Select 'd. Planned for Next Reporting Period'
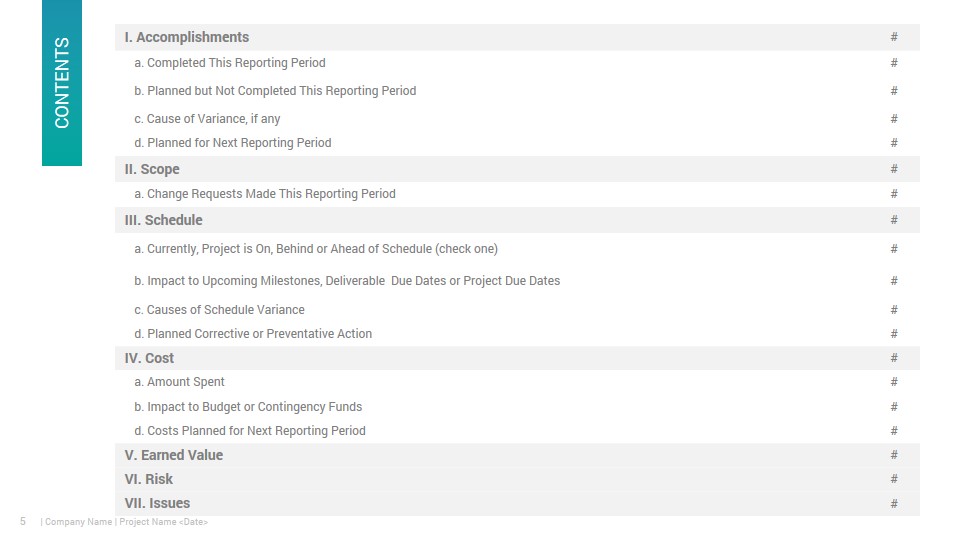This screenshot has width=960, height=540. (x=233, y=143)
